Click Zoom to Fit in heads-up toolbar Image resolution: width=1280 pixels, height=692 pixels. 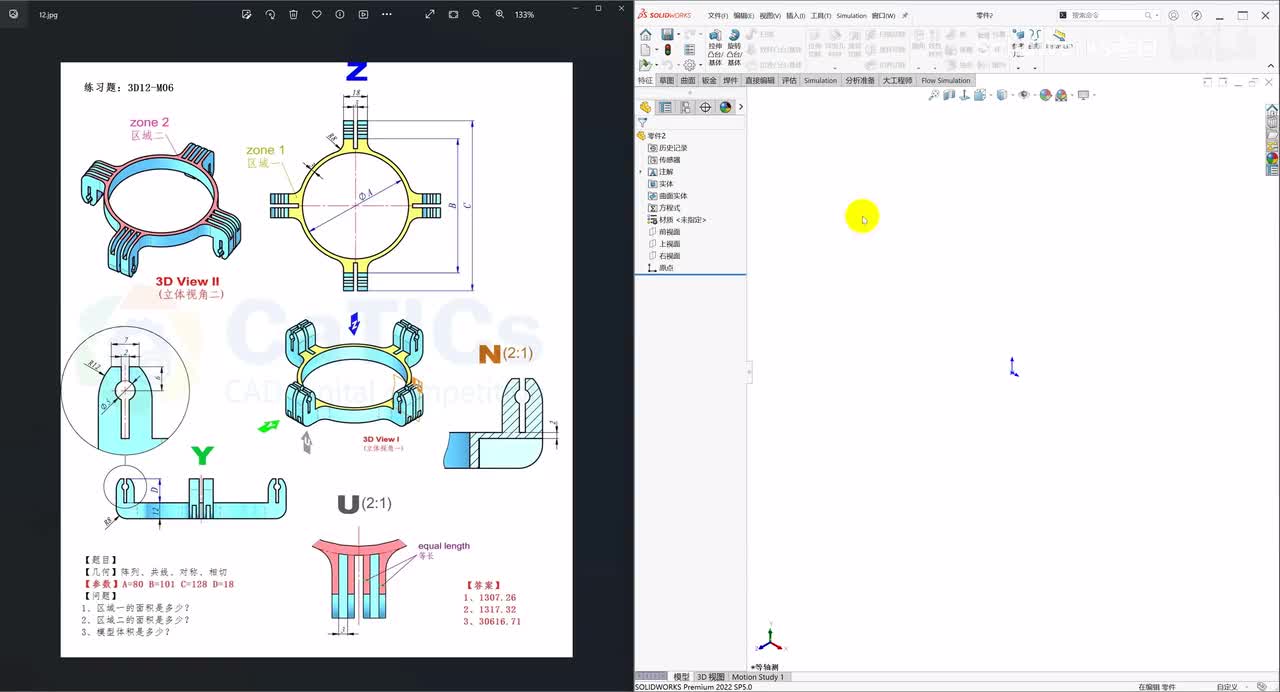pyautogui.click(x=934, y=95)
